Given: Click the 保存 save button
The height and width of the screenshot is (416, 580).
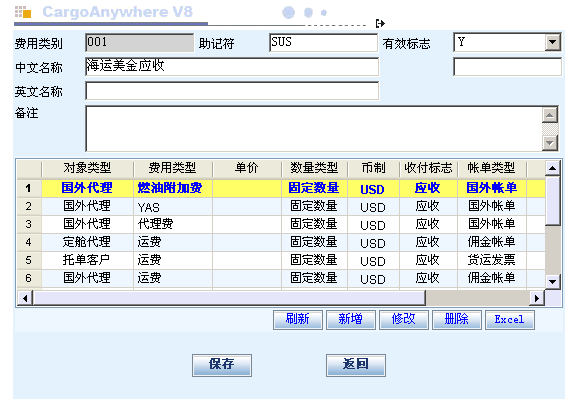Looking at the screenshot, I should (222, 365).
